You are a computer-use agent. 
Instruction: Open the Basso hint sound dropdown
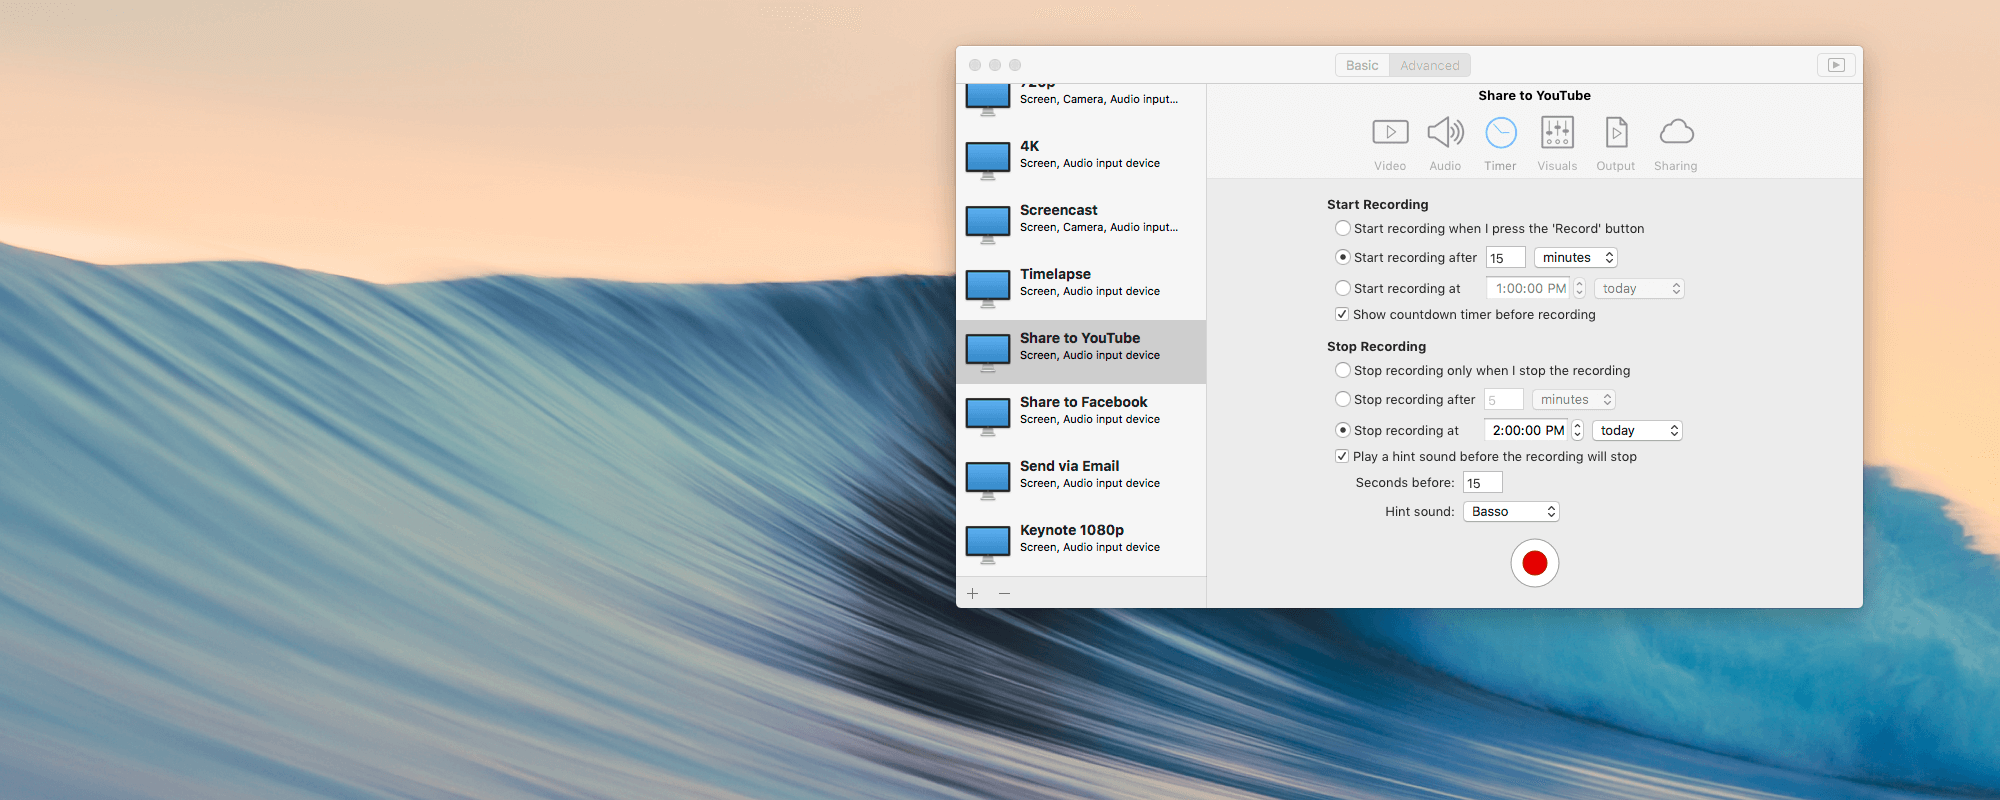pos(1511,512)
